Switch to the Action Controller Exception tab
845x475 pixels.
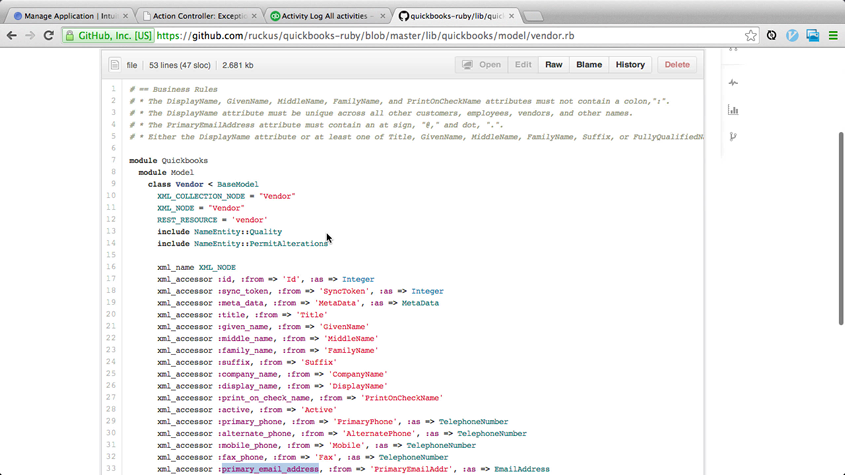click(x=198, y=16)
